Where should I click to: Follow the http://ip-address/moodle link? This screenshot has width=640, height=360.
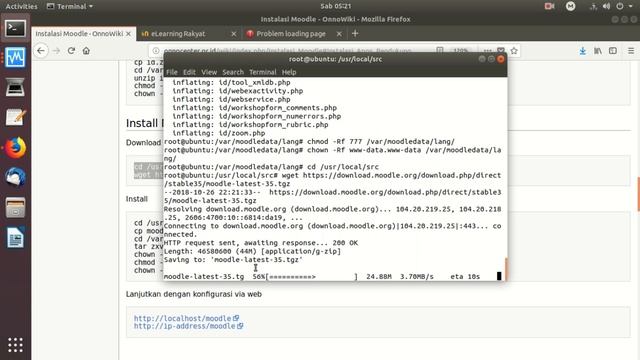point(189,326)
